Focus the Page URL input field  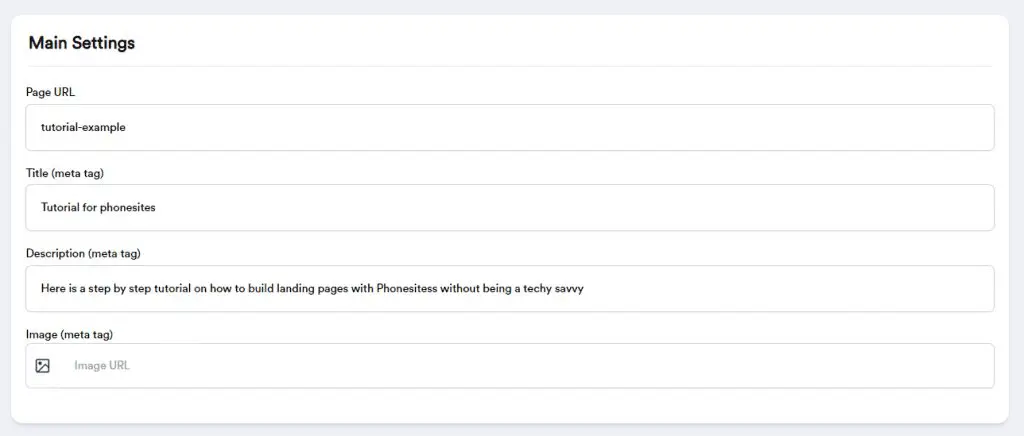[510, 128]
